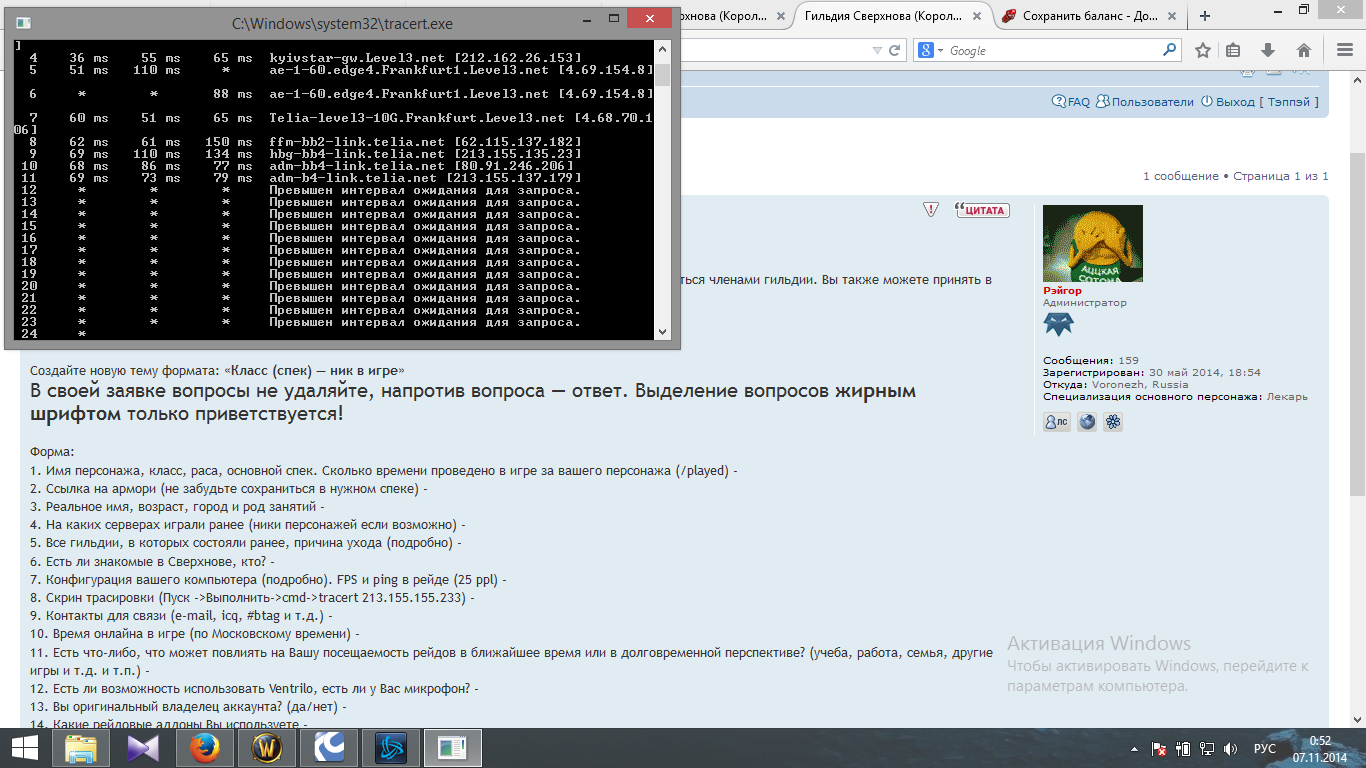Click the registration date '30 май 2014, 18:54'

(1206, 372)
